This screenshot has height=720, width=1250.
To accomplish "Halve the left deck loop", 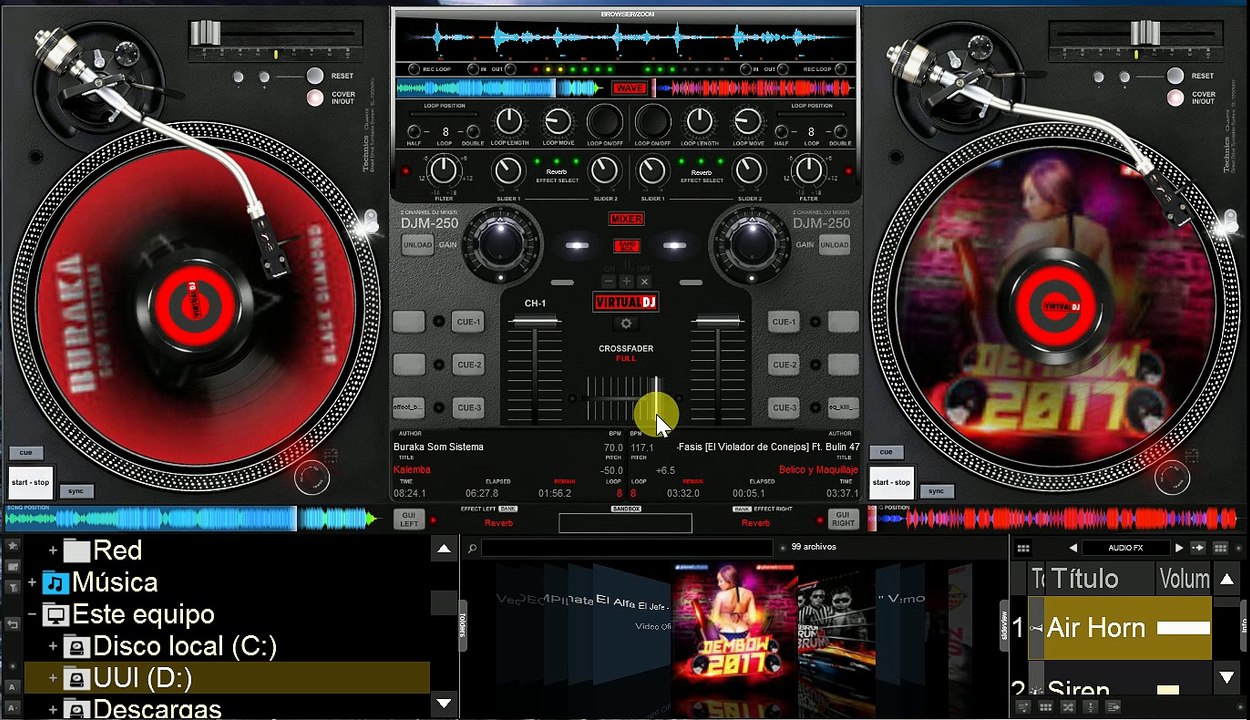I will [414, 132].
